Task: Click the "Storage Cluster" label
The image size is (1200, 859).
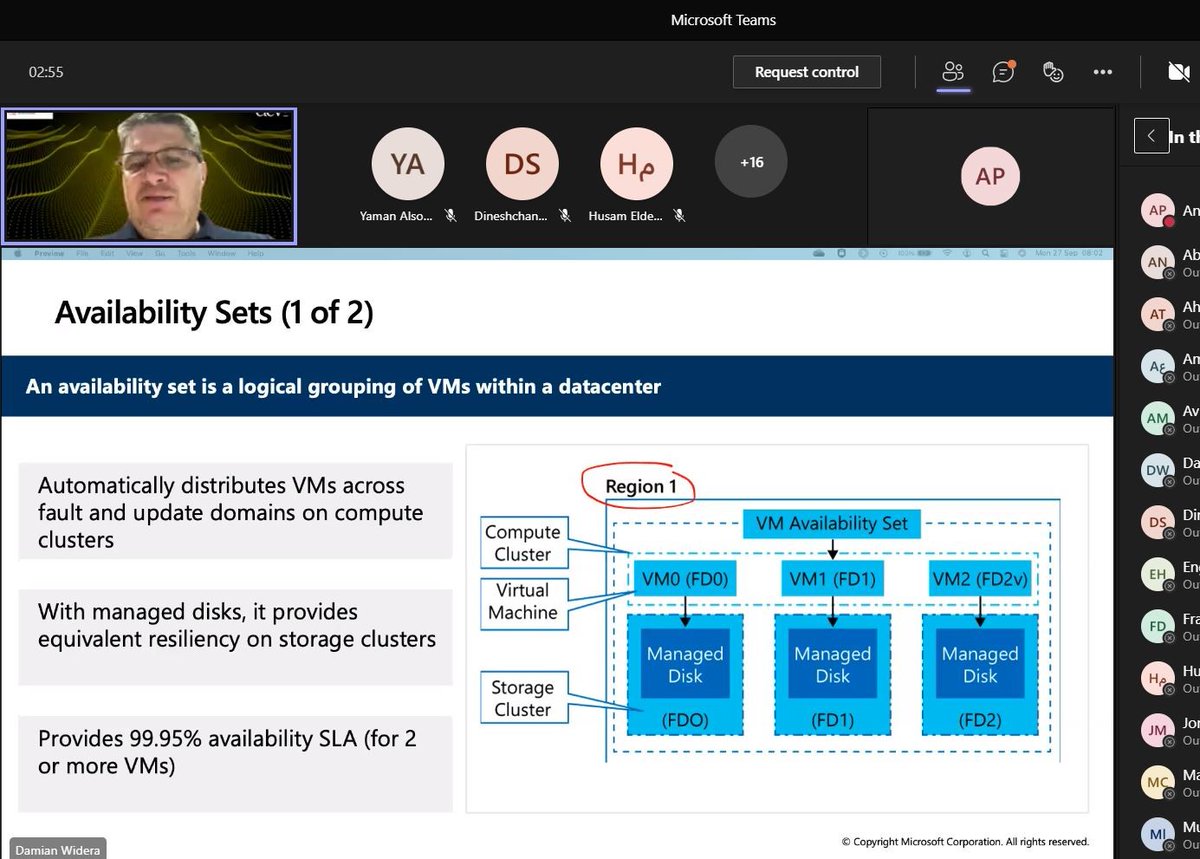Action: pyautogui.click(x=522, y=698)
